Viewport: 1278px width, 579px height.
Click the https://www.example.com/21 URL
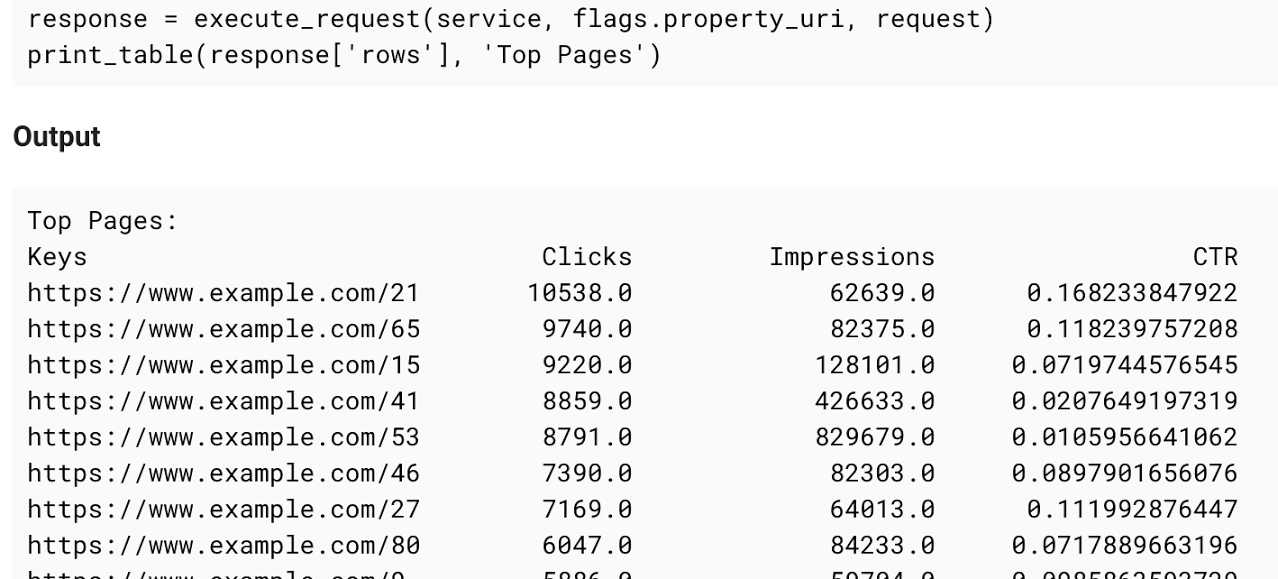(x=223, y=293)
